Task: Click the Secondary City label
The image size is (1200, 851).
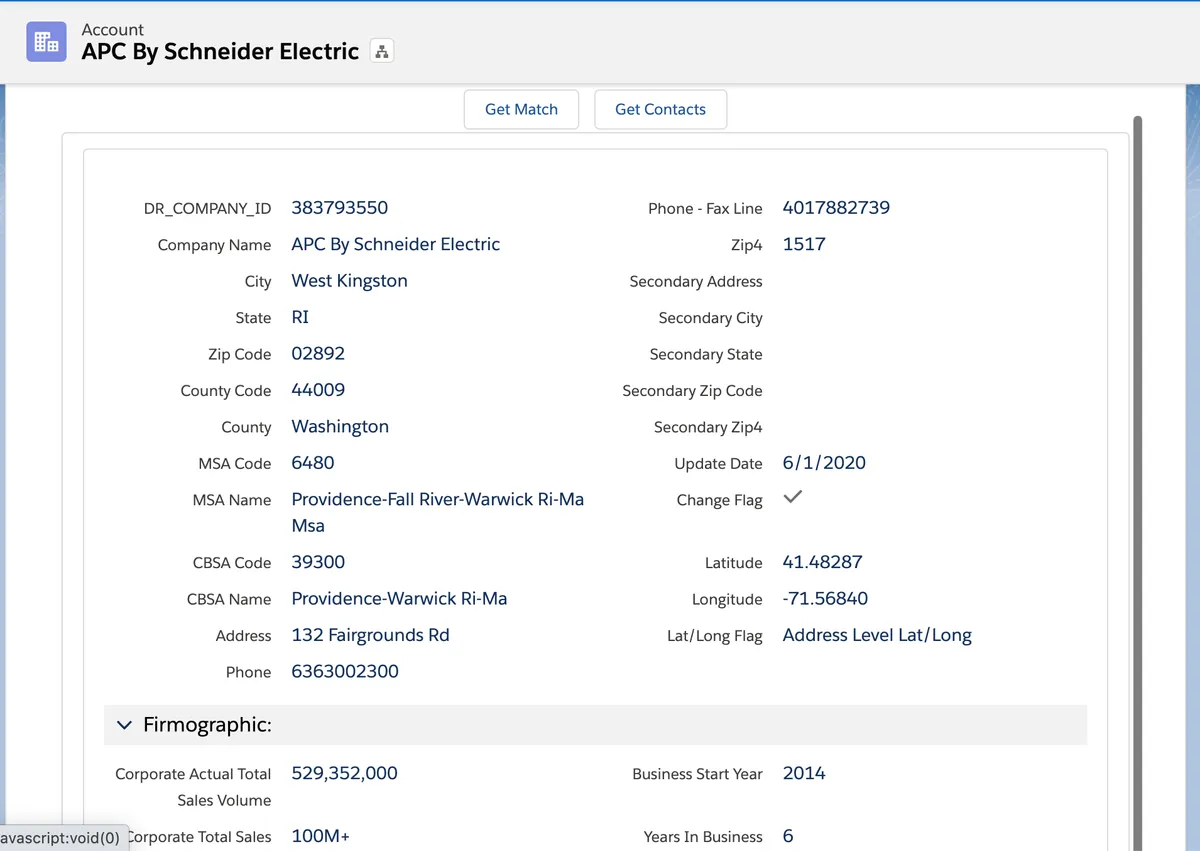Action: click(710, 318)
